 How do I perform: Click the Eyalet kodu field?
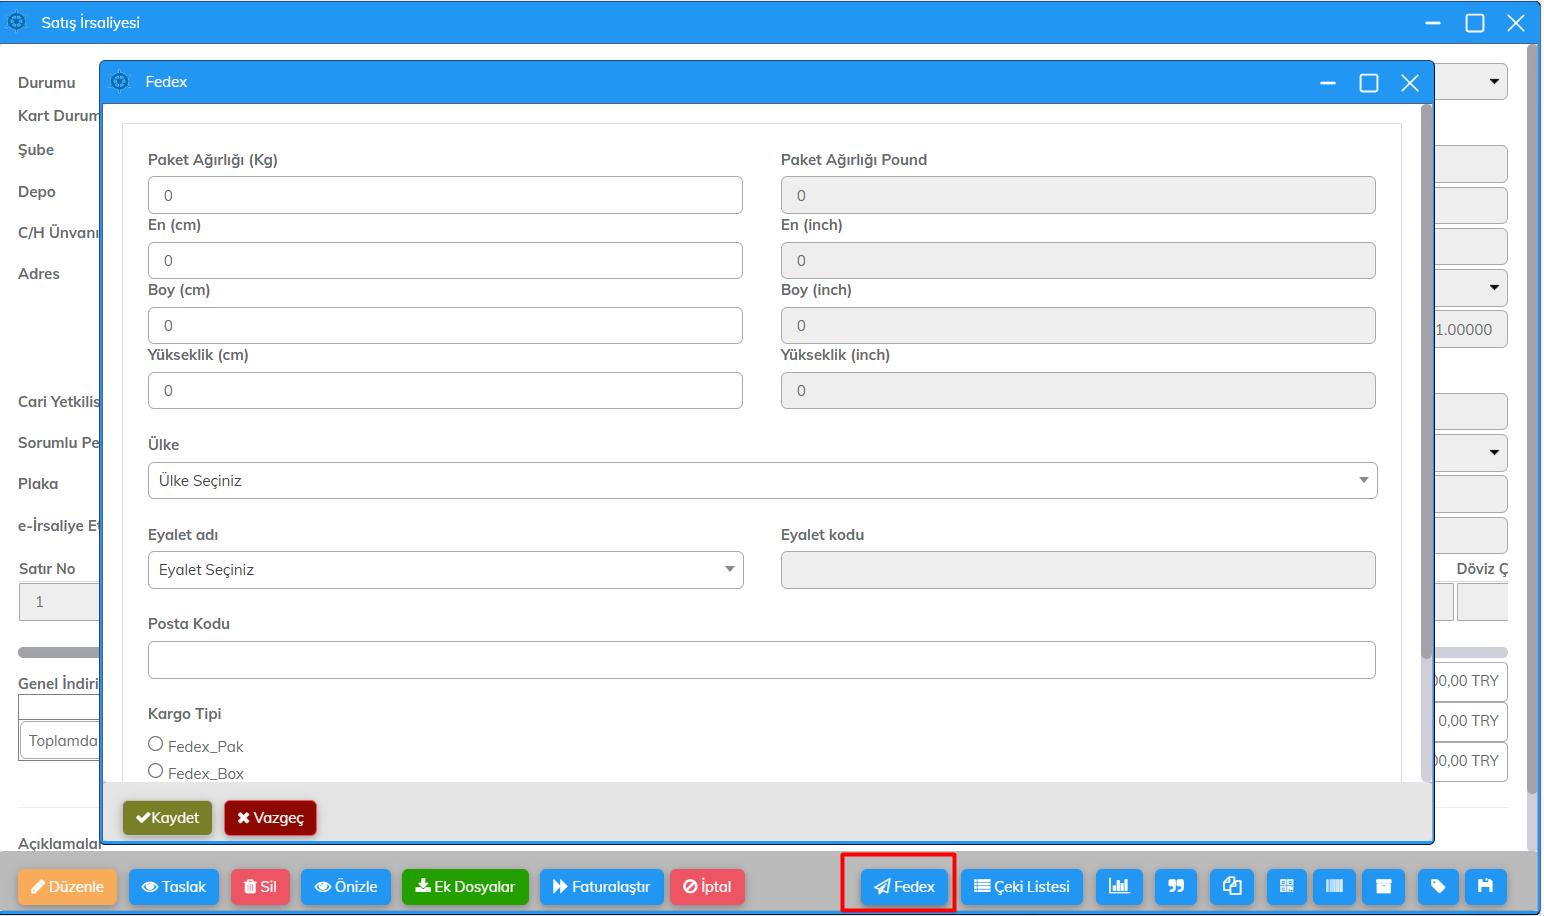(x=1078, y=570)
